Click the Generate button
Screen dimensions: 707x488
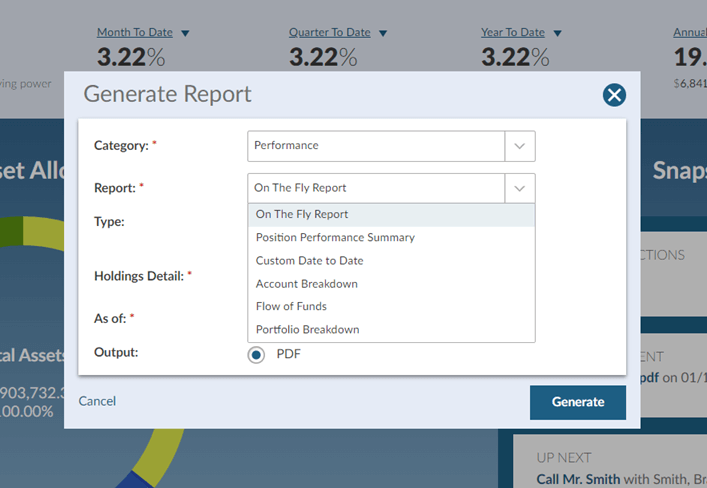pyautogui.click(x=578, y=402)
